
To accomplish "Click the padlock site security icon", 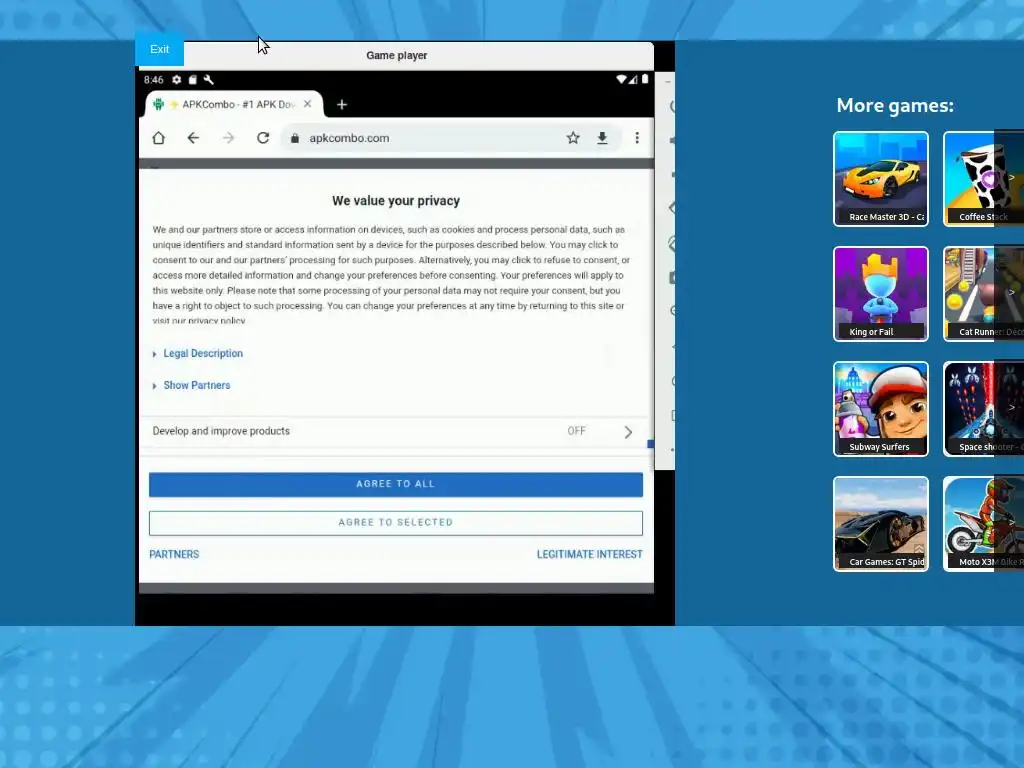I will point(295,138).
